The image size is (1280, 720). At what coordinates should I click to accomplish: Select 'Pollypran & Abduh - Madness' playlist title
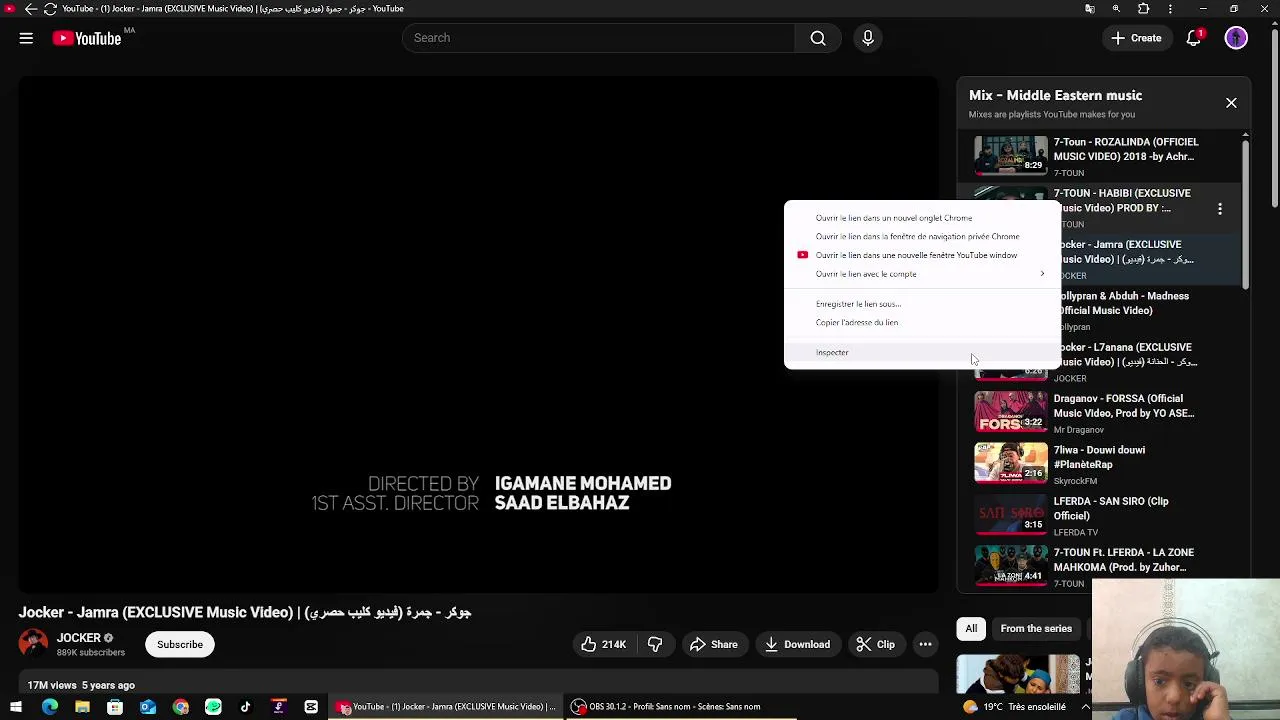pyautogui.click(x=1125, y=303)
